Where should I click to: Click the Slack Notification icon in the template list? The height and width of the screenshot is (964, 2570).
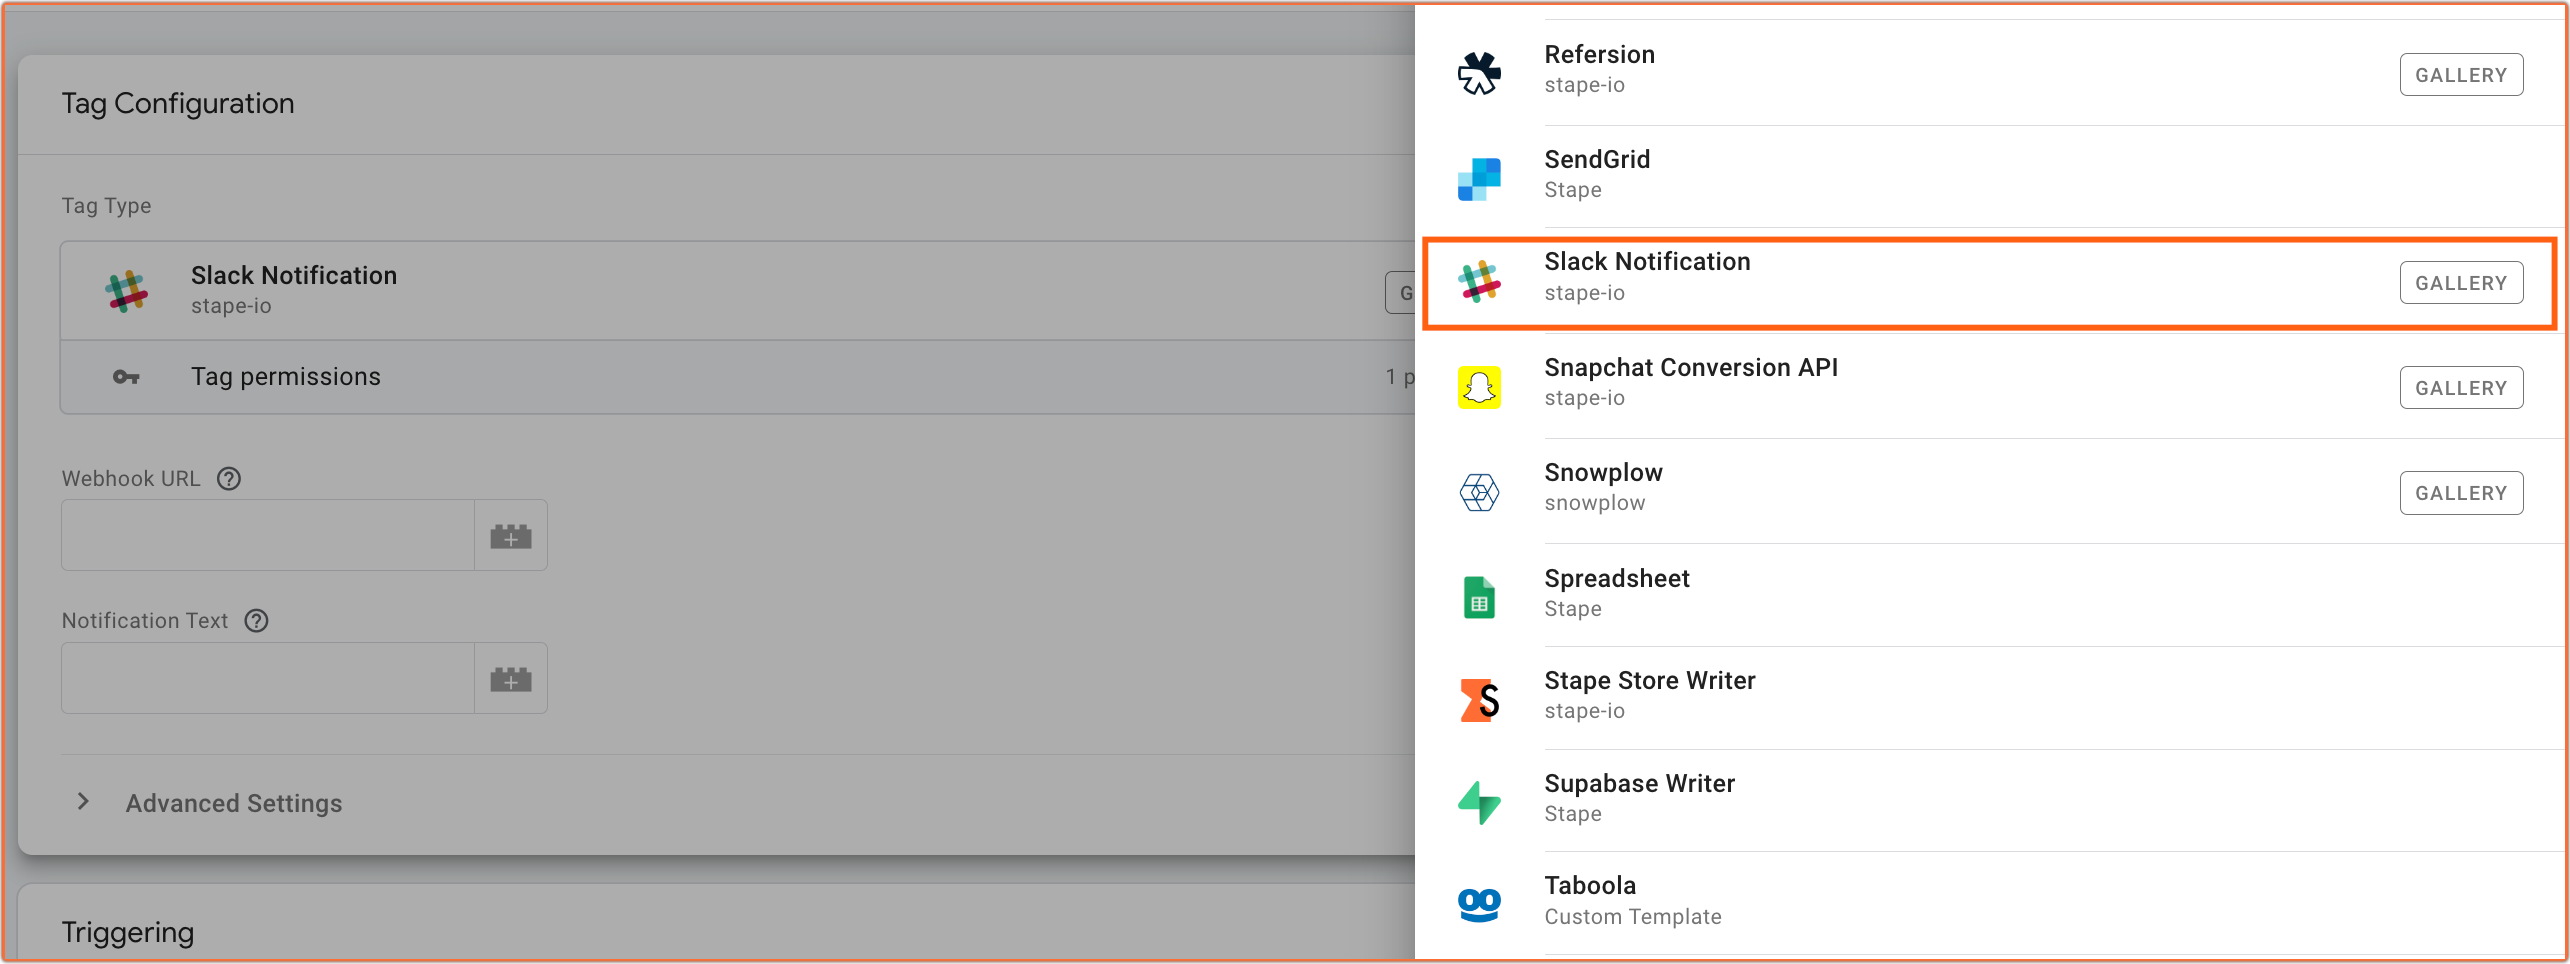1479,282
